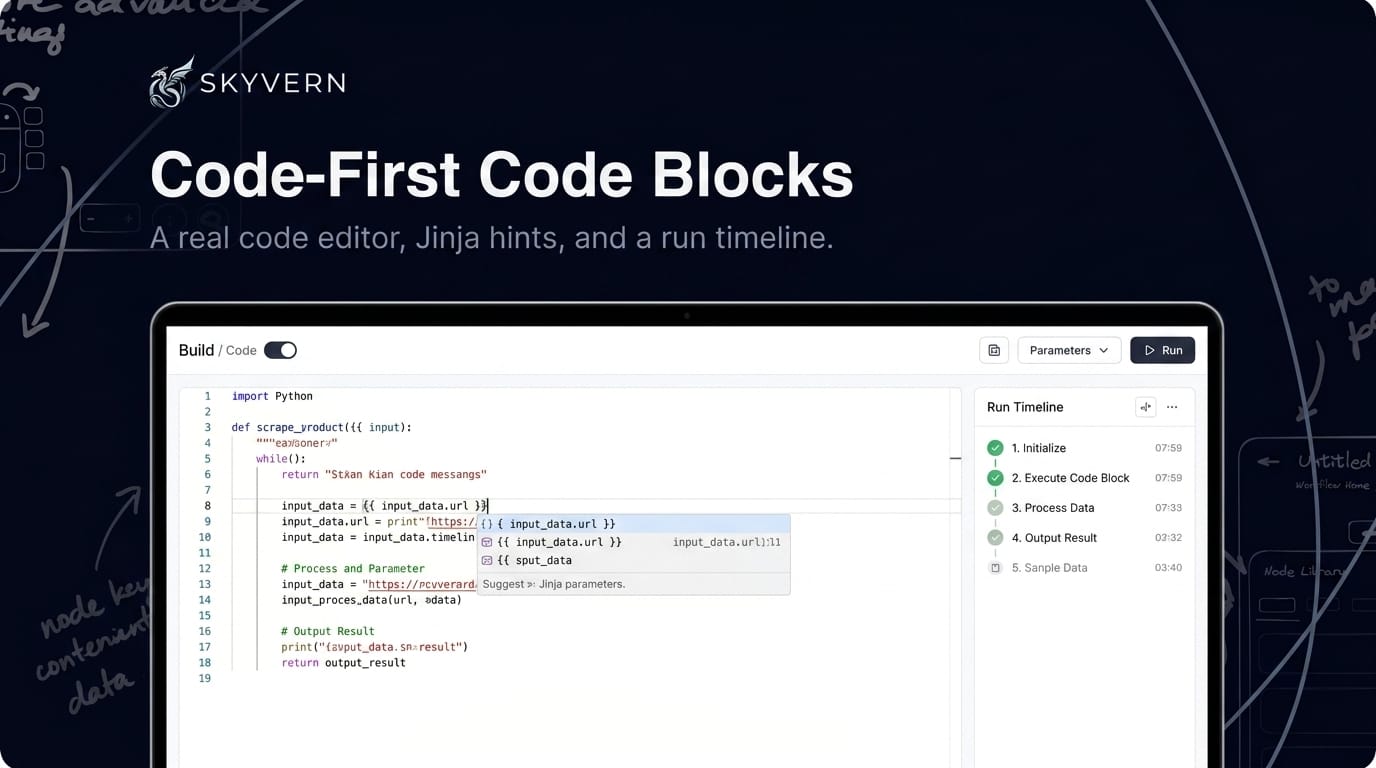Click line number 8 in gutter
The width and height of the screenshot is (1376, 768).
click(x=207, y=506)
